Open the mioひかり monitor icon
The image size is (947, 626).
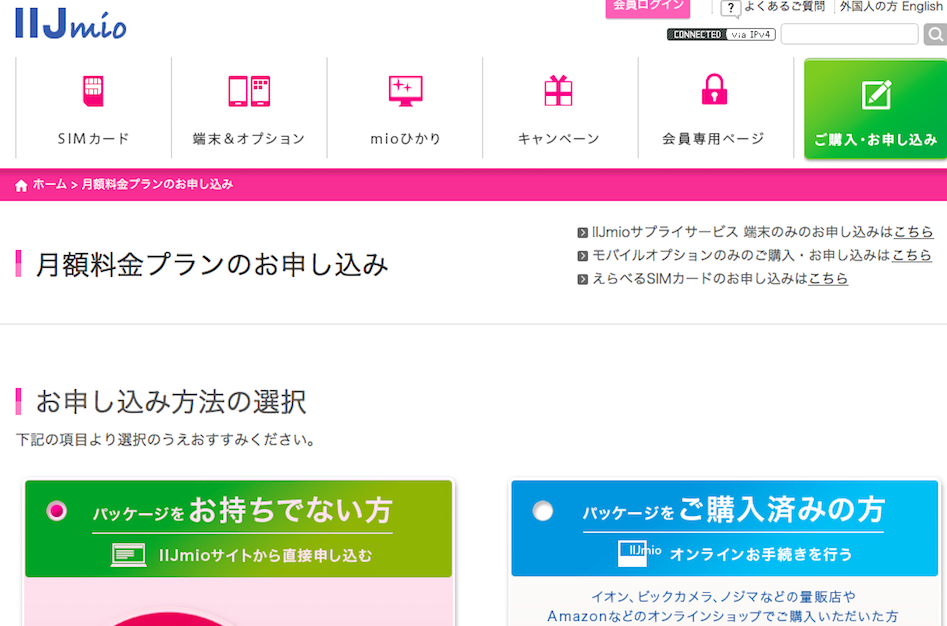tap(405, 91)
